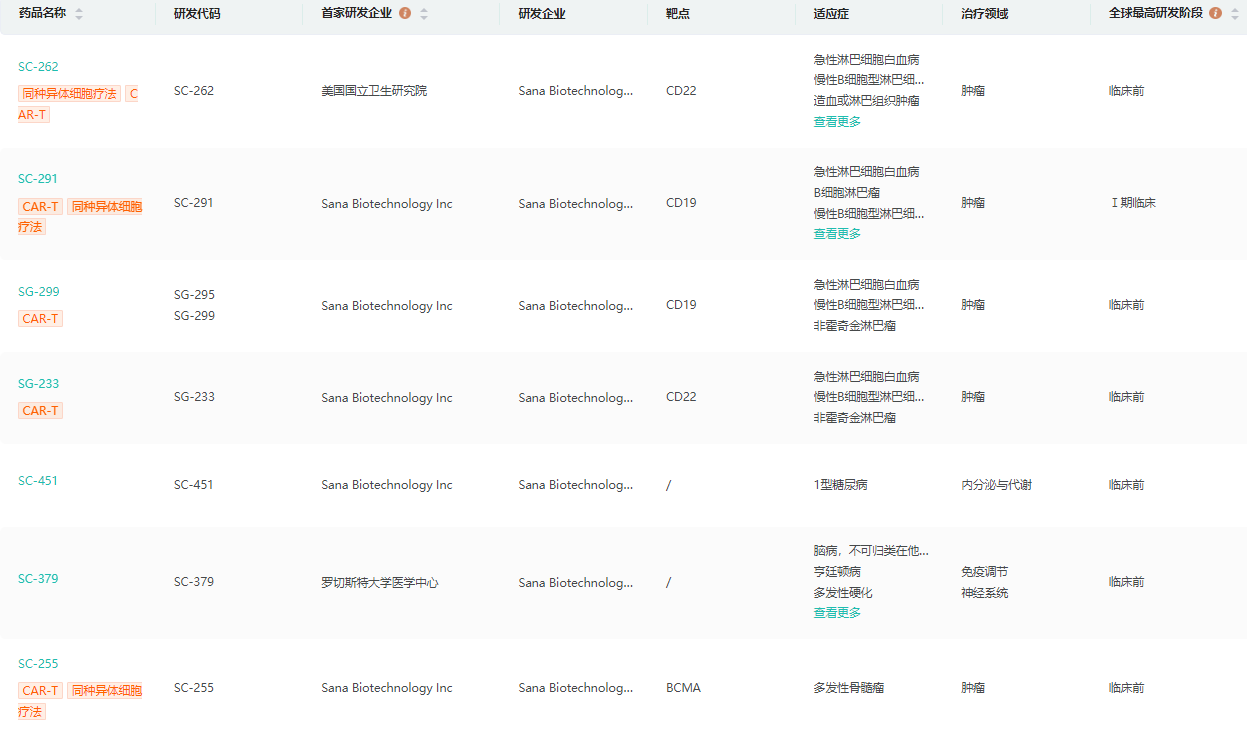
Task: Open drug SC-379 link
Action: (38, 579)
